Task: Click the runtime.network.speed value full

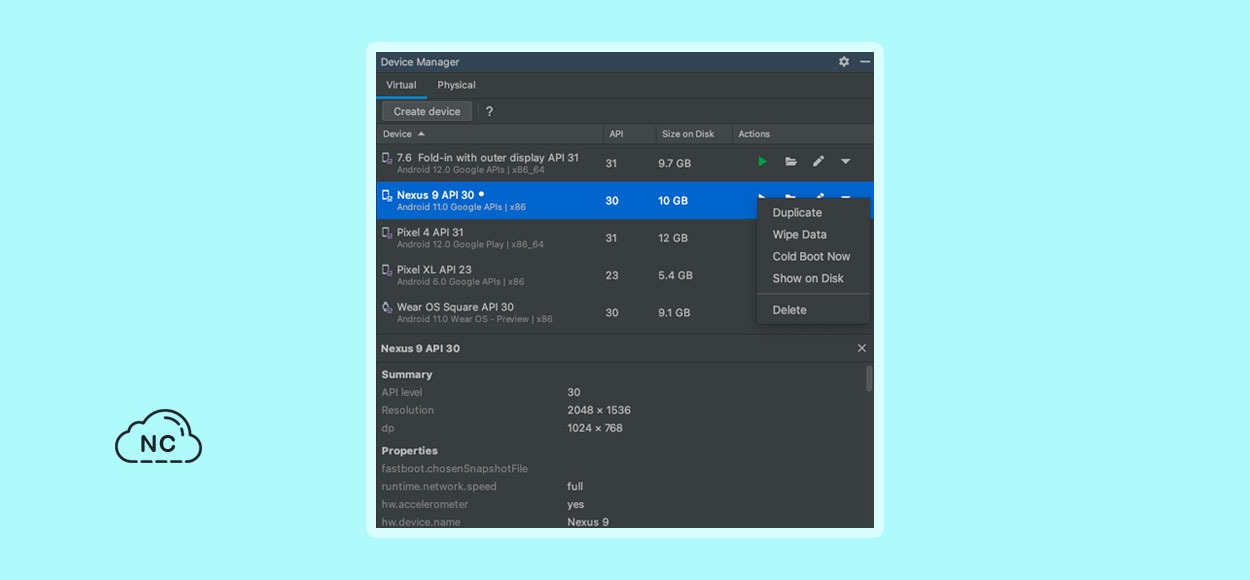Action: click(575, 487)
